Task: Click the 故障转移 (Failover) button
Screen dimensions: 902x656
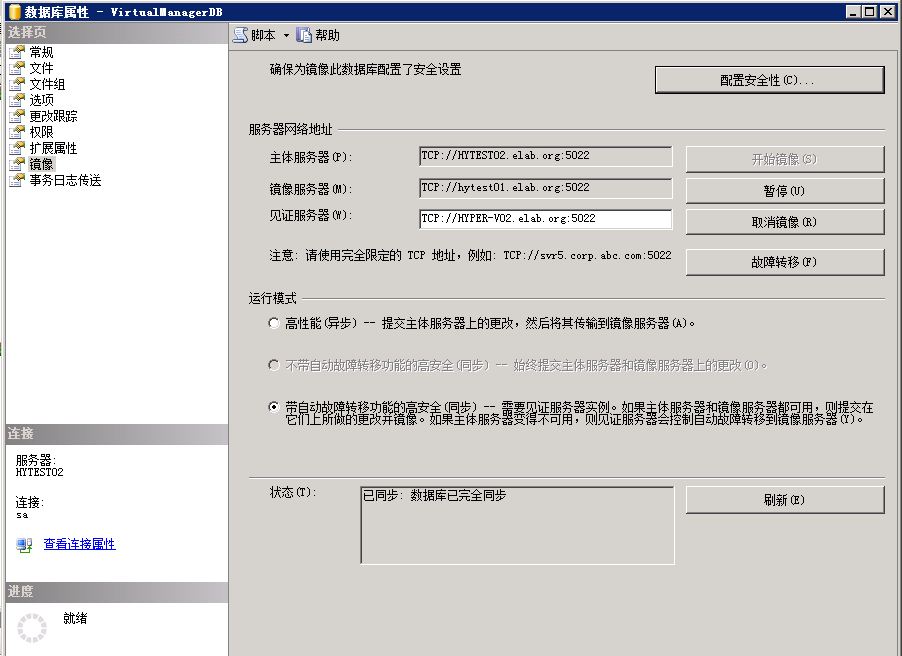Action: 783,262
